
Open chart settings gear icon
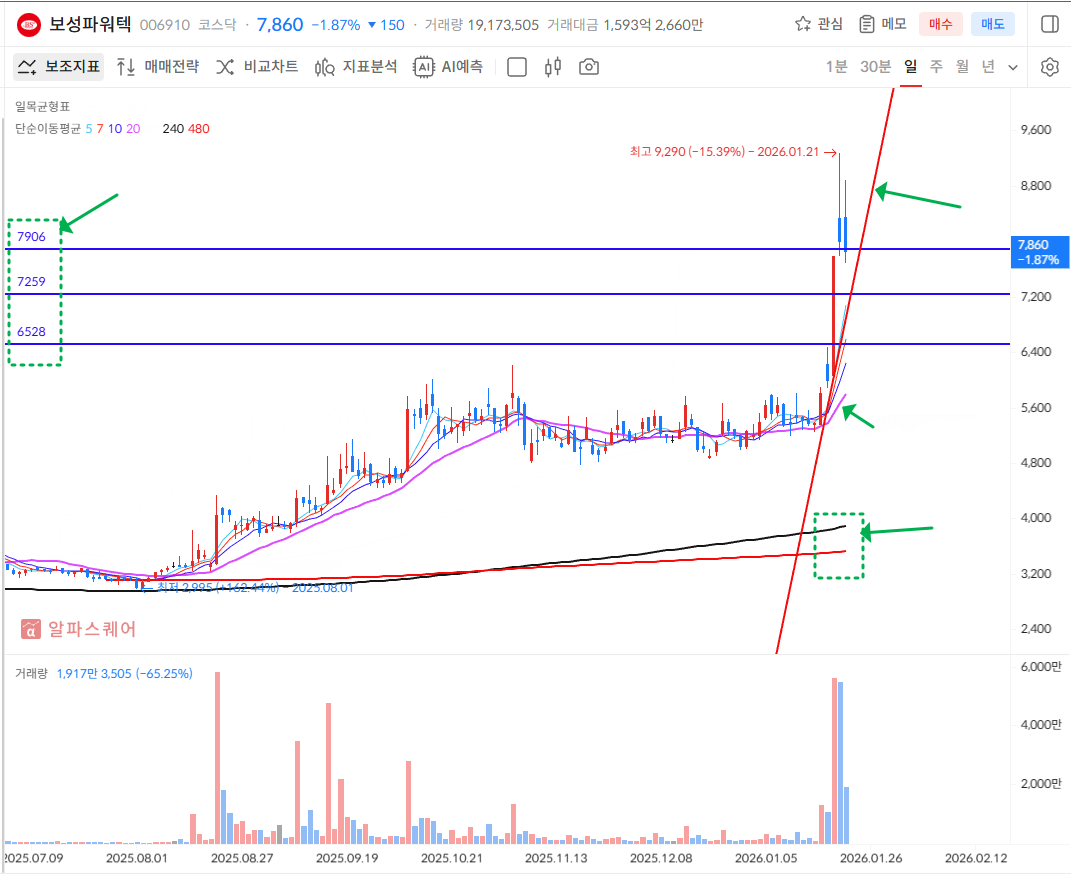click(1049, 67)
